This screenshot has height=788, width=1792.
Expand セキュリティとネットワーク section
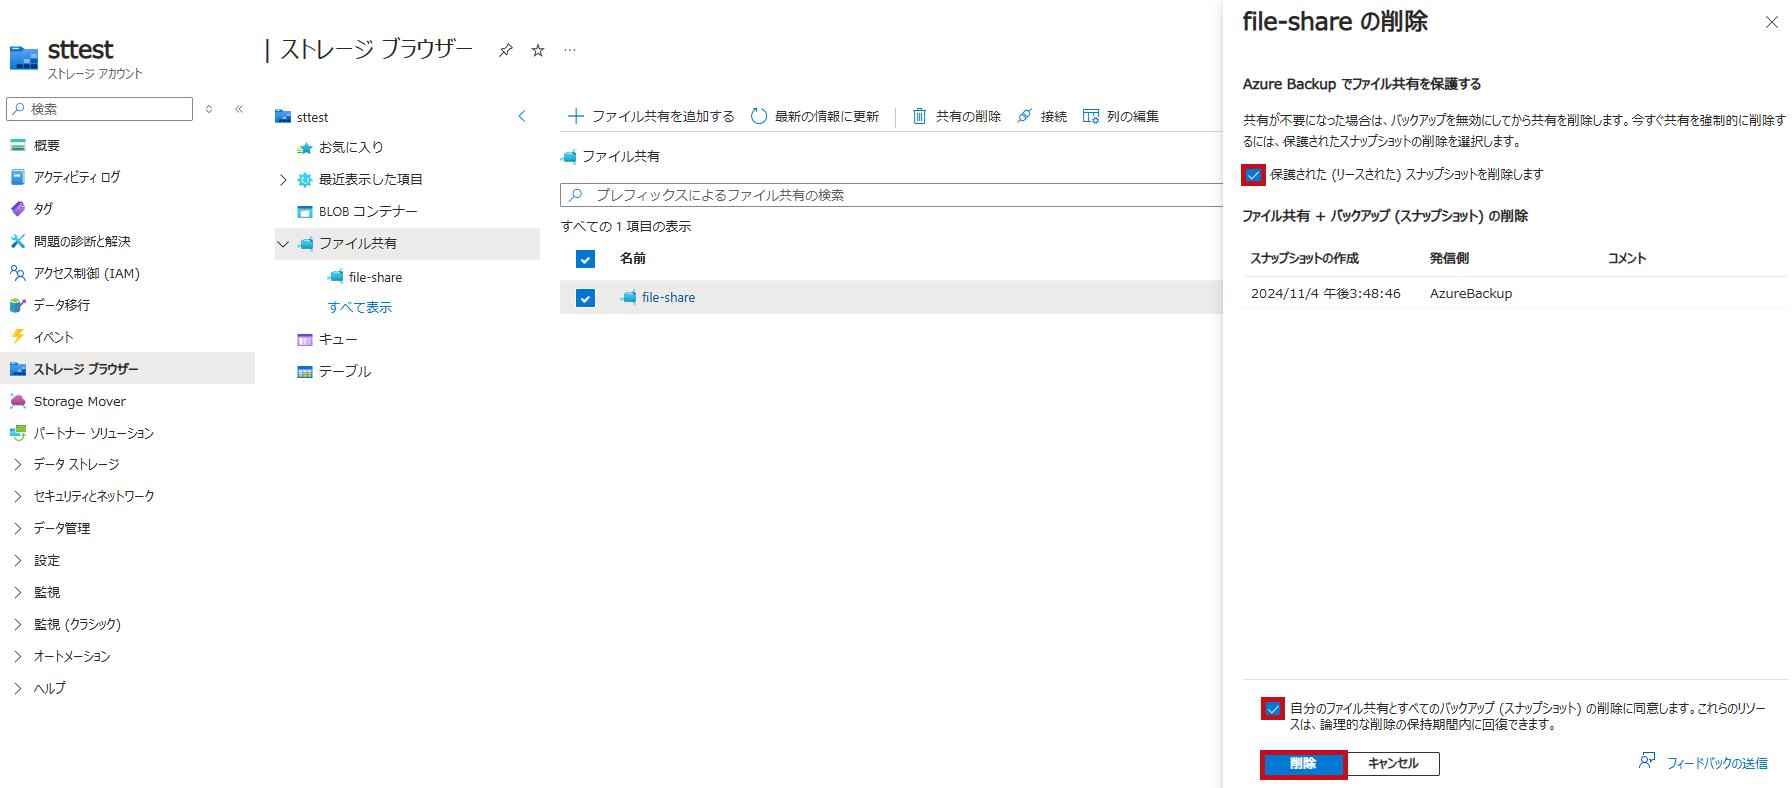coord(18,496)
